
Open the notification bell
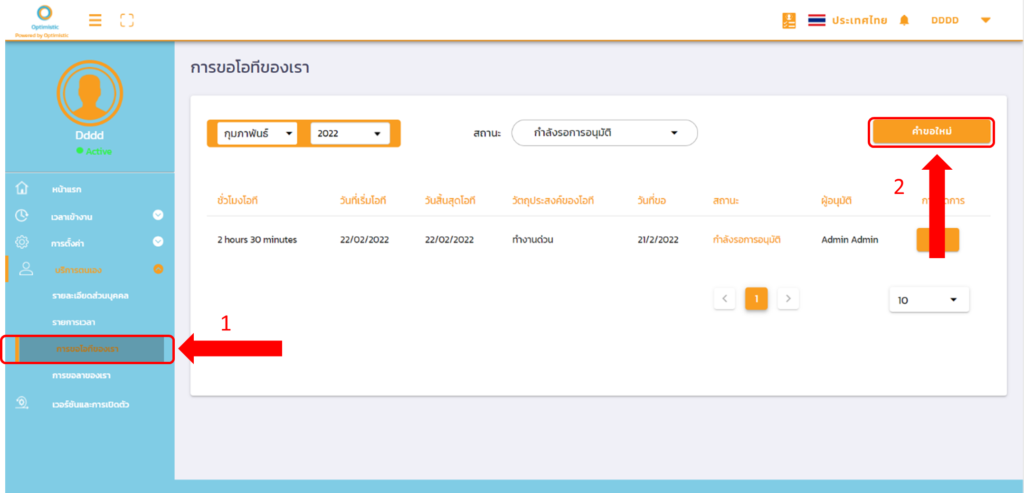click(x=904, y=20)
